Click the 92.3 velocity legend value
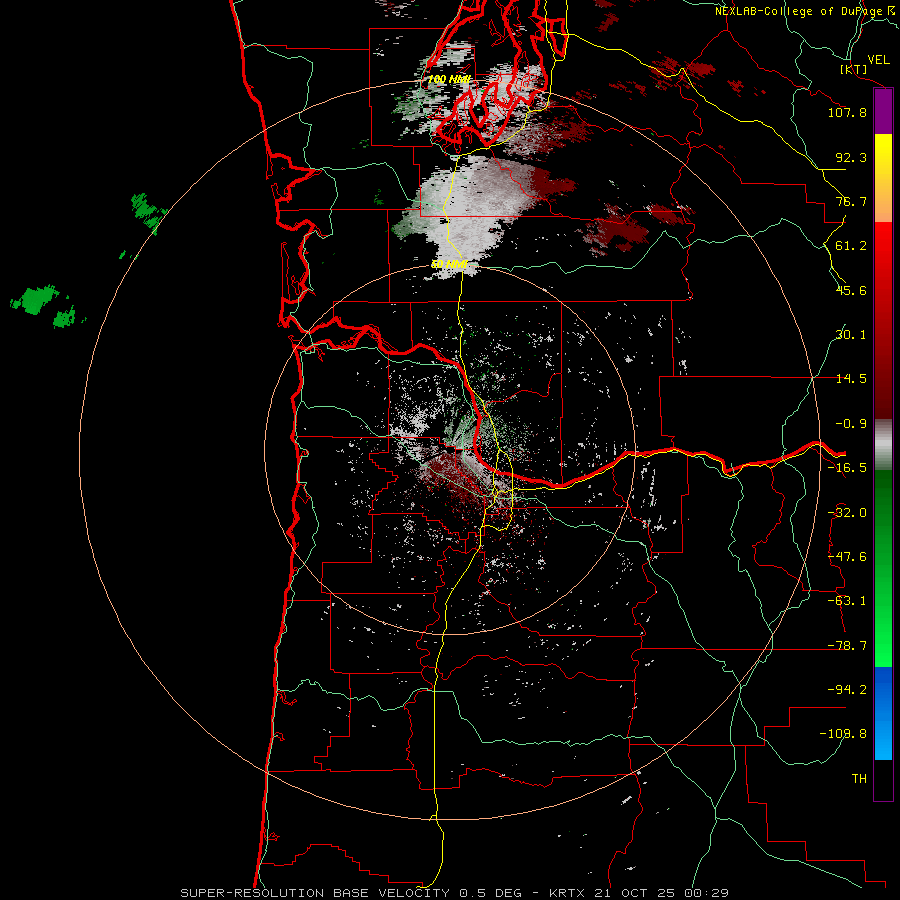This screenshot has width=900, height=900. point(851,157)
